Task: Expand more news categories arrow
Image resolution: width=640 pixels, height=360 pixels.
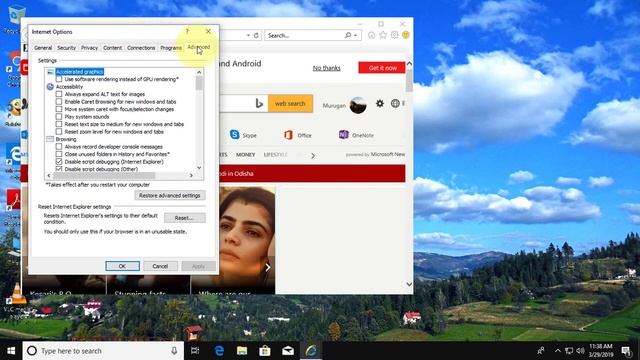Action: point(313,156)
